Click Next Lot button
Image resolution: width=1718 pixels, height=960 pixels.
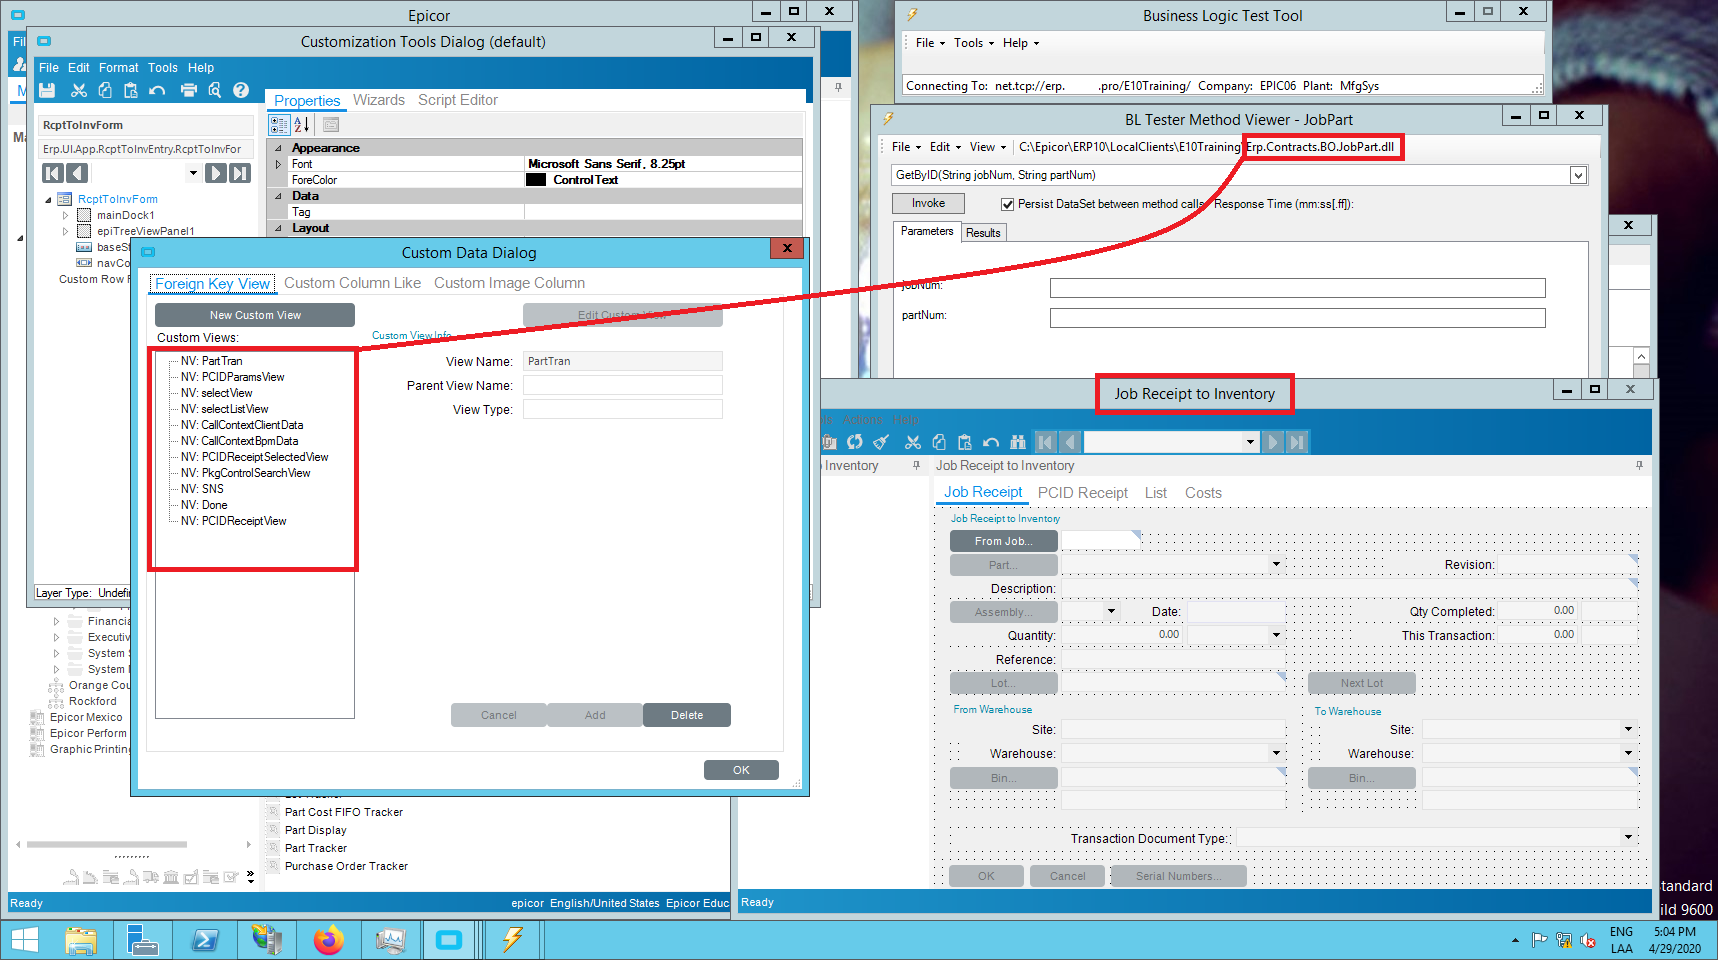1361,683
